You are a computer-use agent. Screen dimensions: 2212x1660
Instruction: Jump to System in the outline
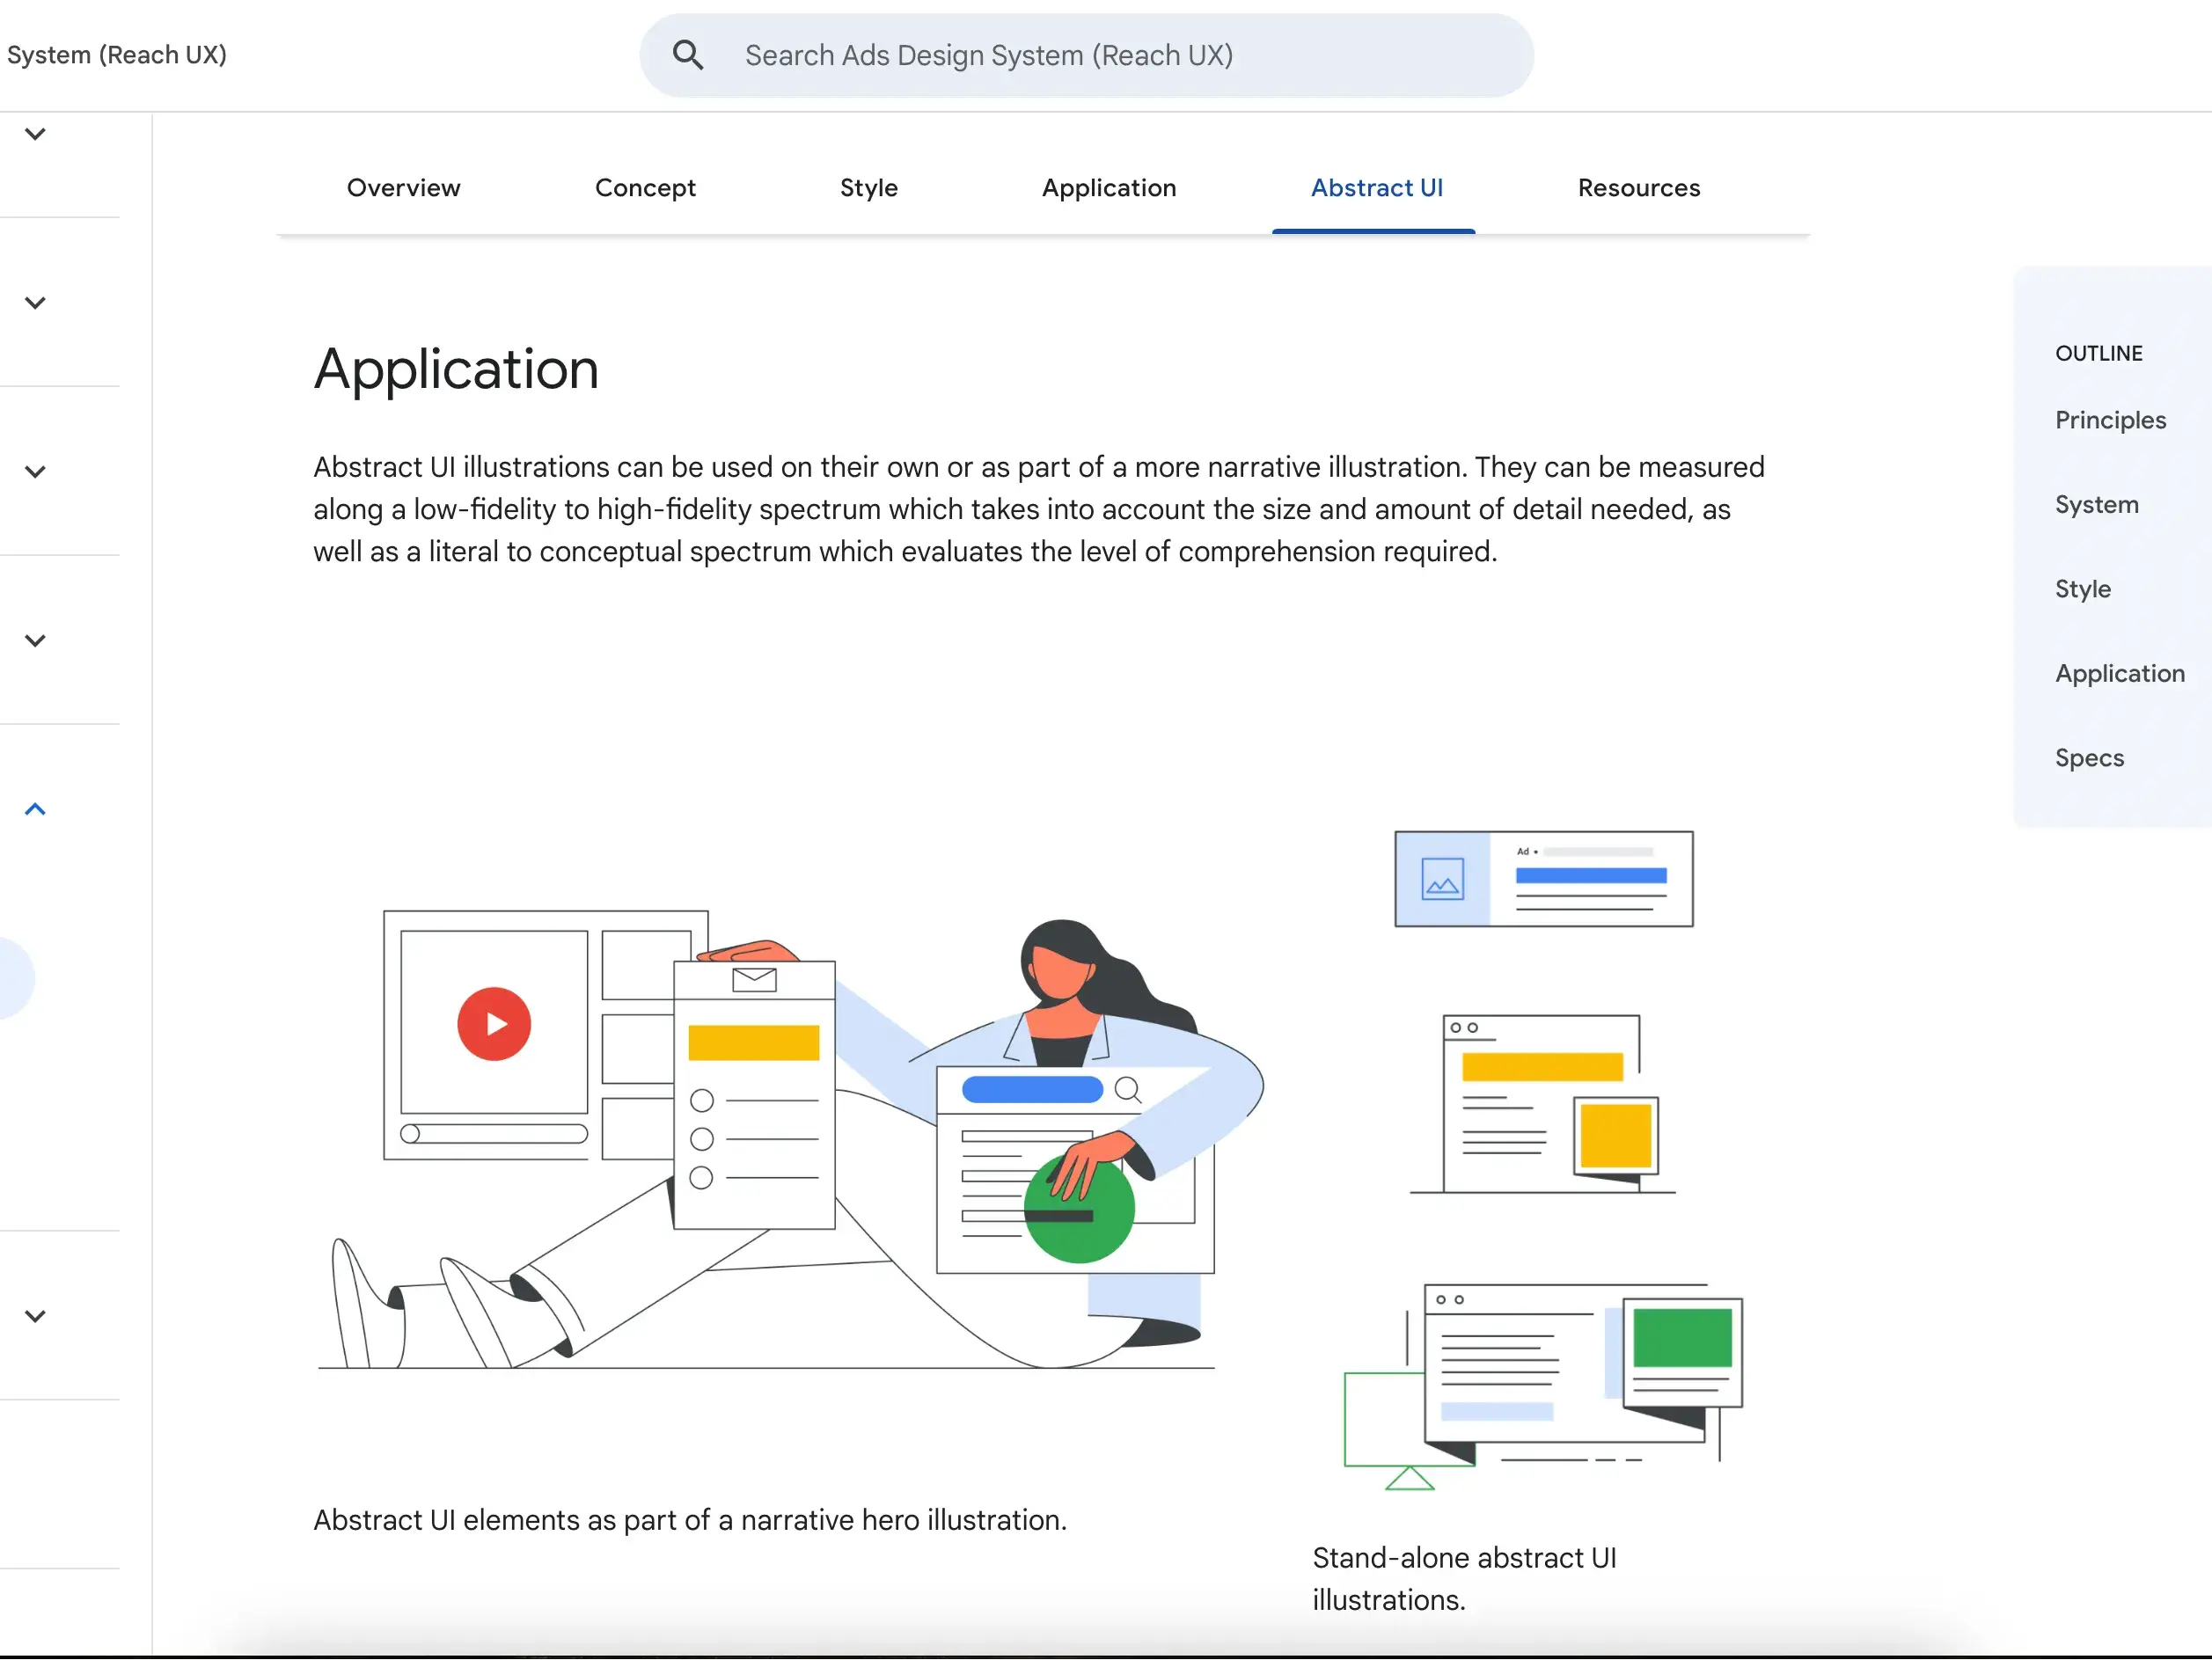(x=2096, y=504)
